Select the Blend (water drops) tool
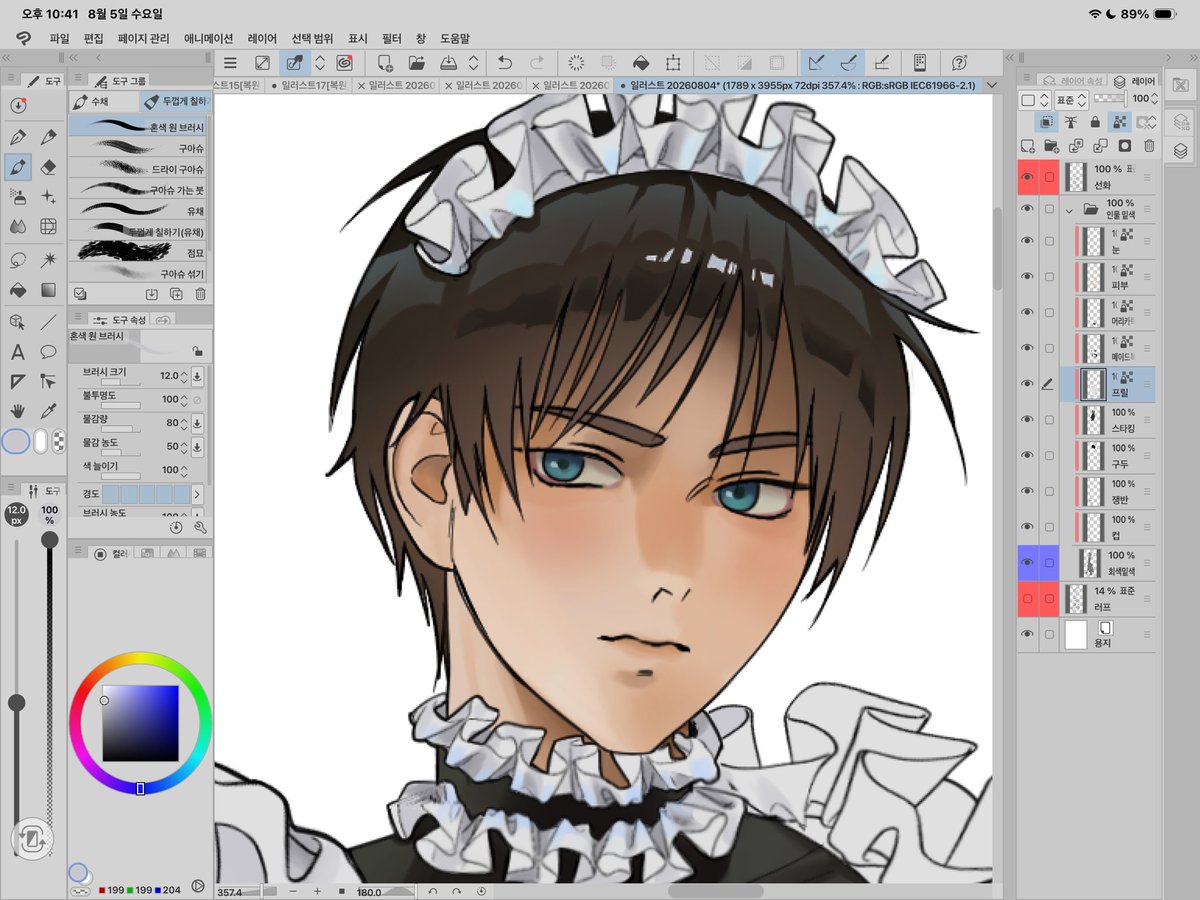The width and height of the screenshot is (1200, 900). point(17,227)
